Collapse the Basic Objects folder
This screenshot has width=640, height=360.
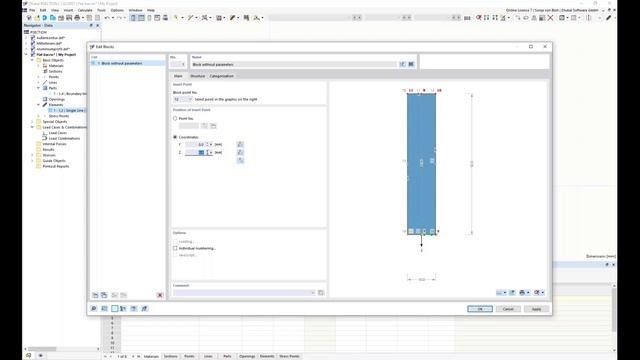(32, 60)
